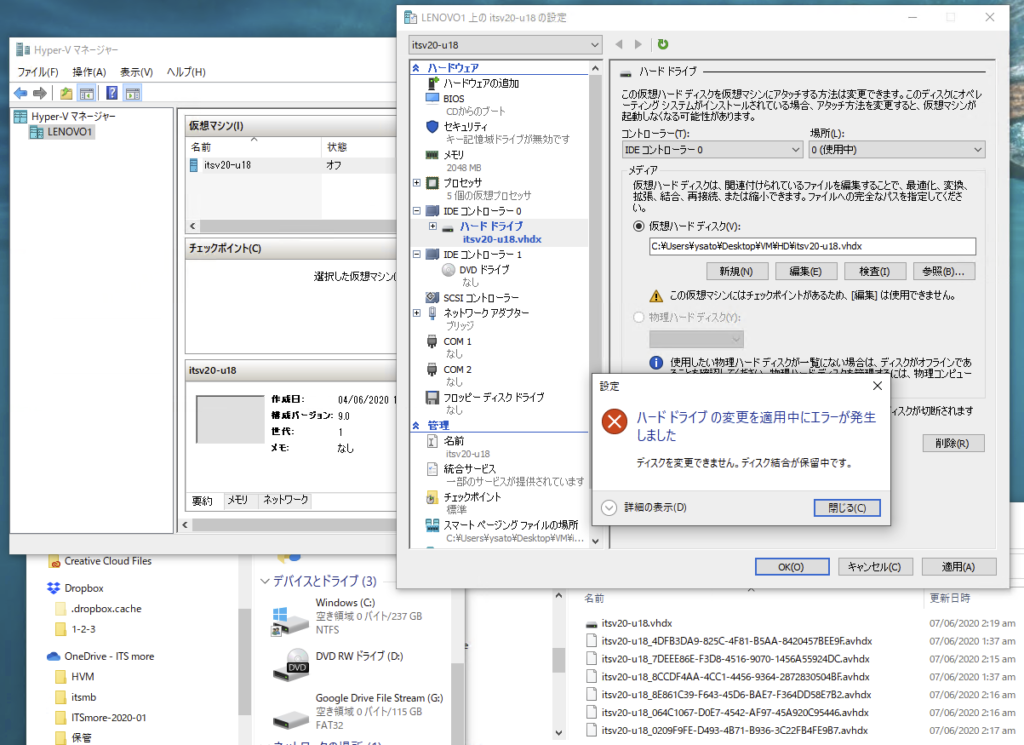Select the 仮想ハード ディスク radio button
The image size is (1024, 745).
point(640,226)
